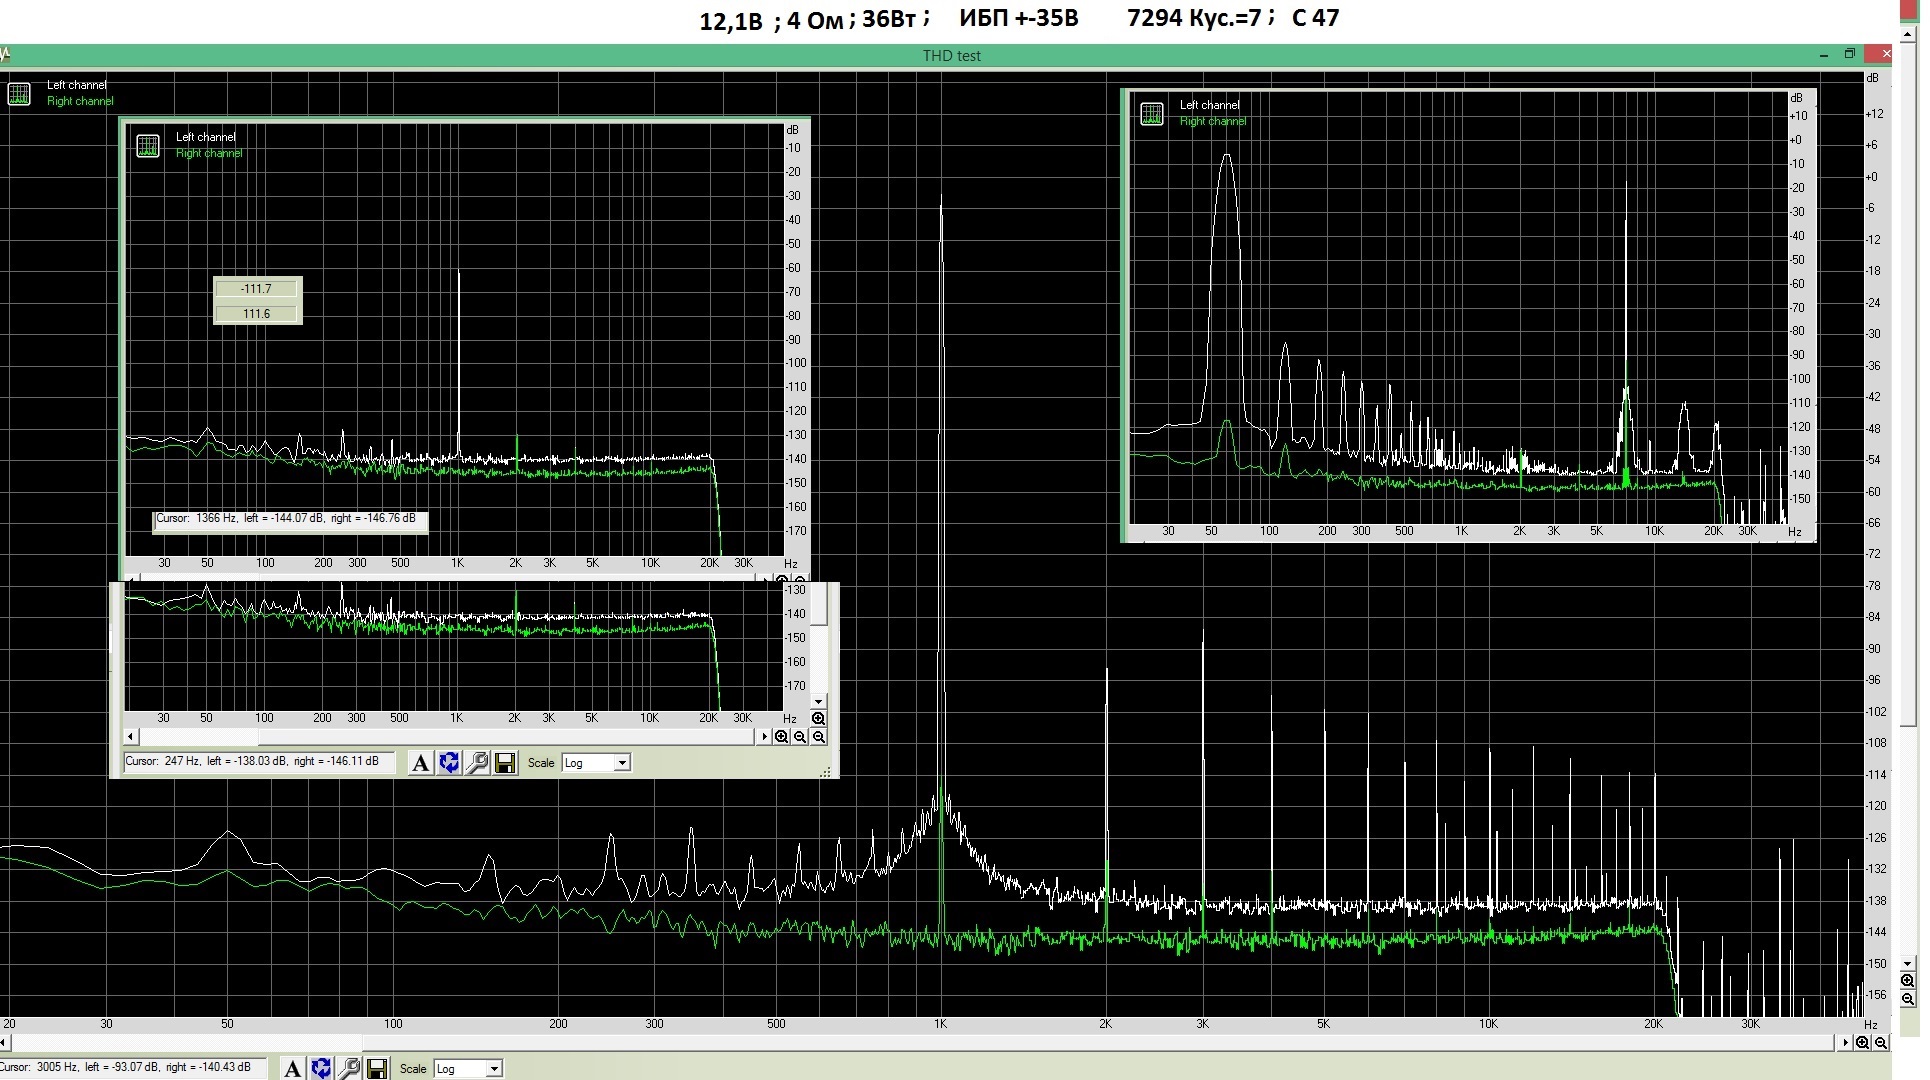This screenshot has height=1080, width=1930.
Task: Click the blue refresh arrows icon in bottom toolbar
Action: (321, 1069)
